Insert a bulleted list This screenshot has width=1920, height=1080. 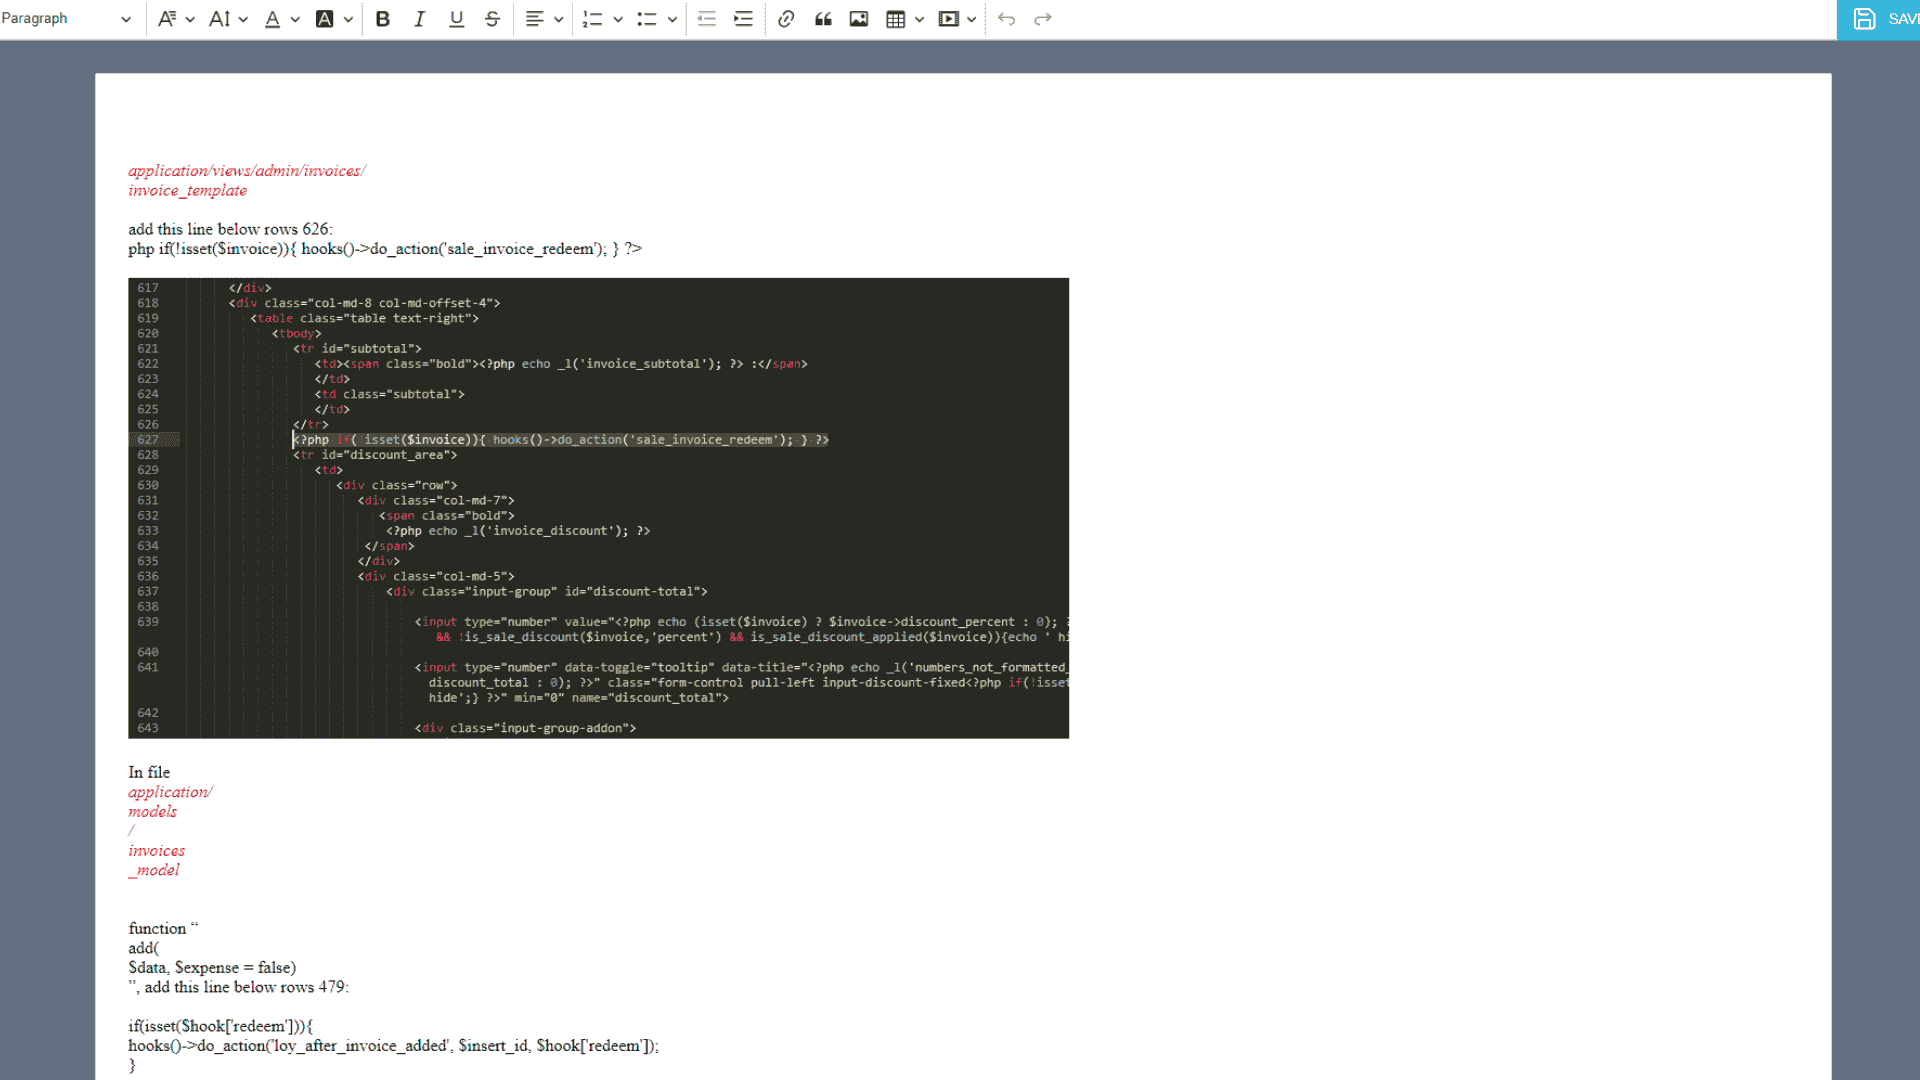click(647, 19)
